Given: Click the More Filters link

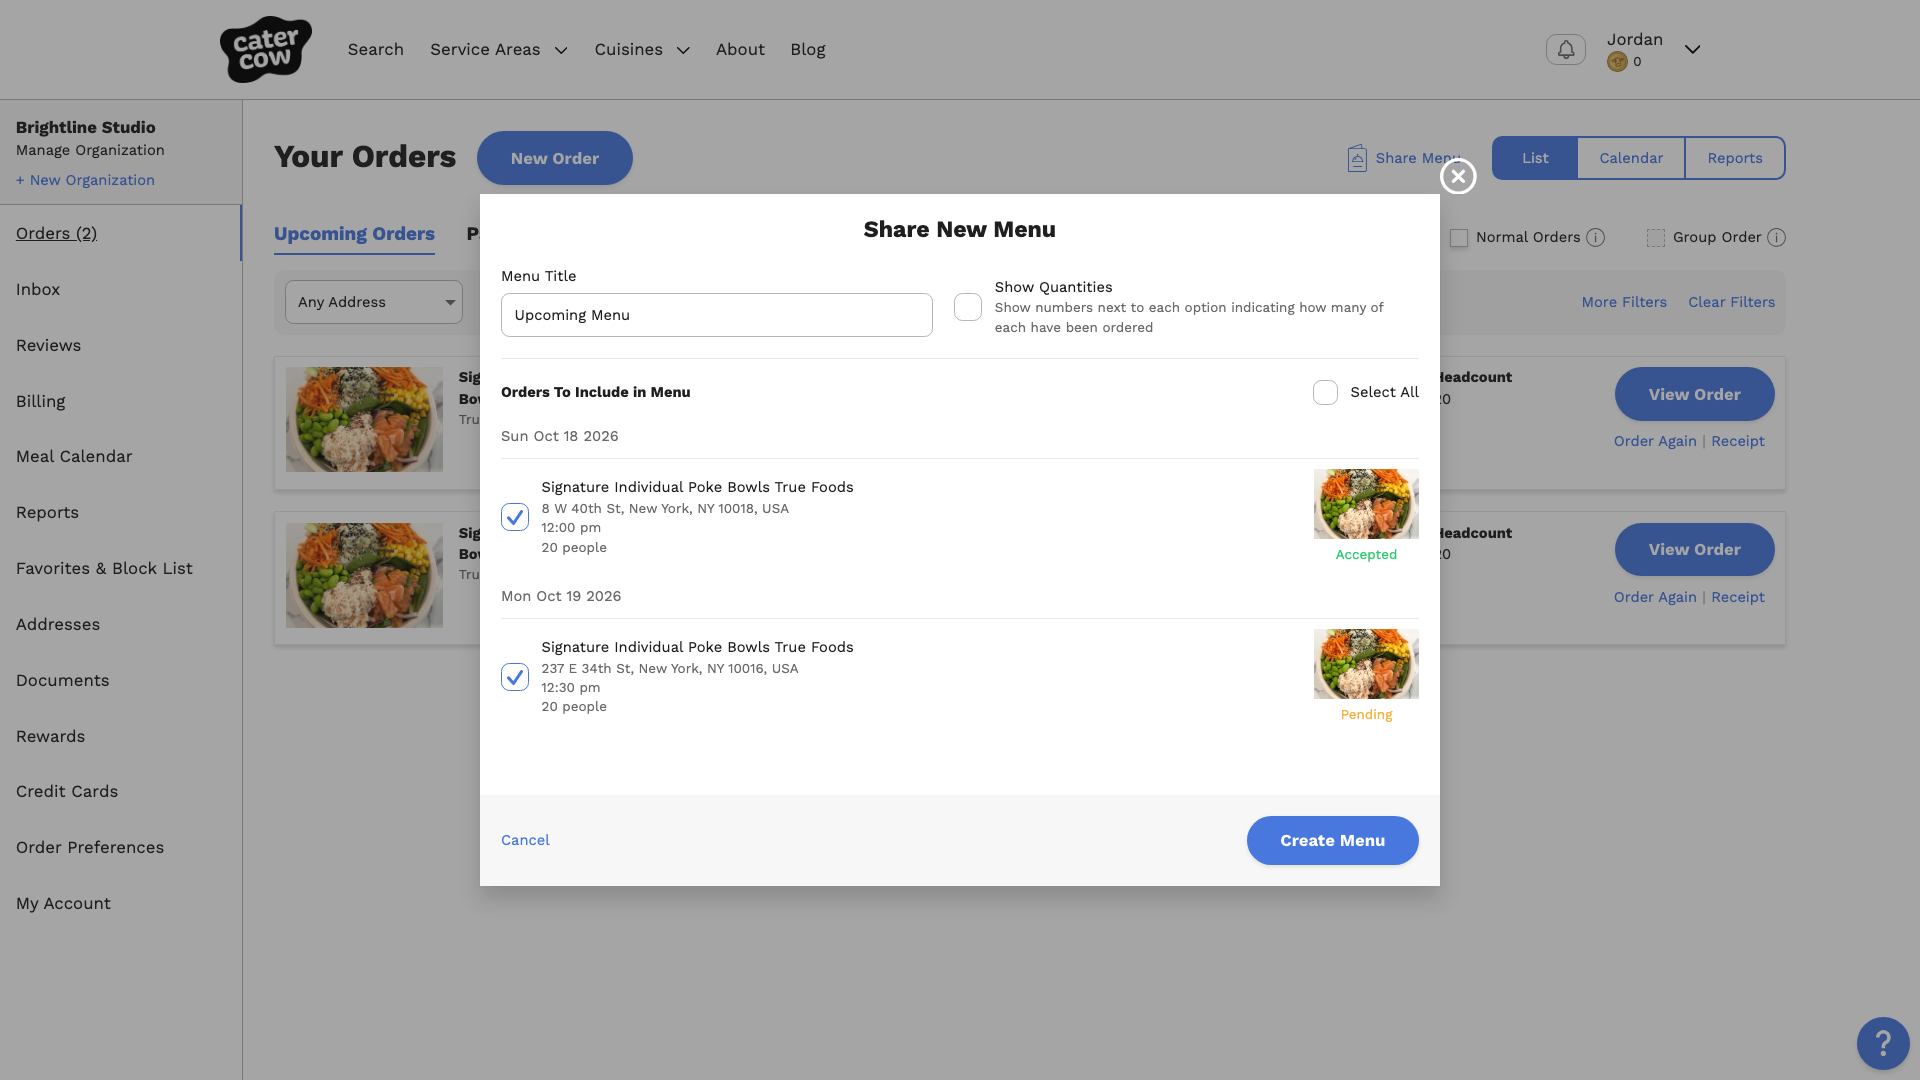Looking at the screenshot, I should 1624,302.
